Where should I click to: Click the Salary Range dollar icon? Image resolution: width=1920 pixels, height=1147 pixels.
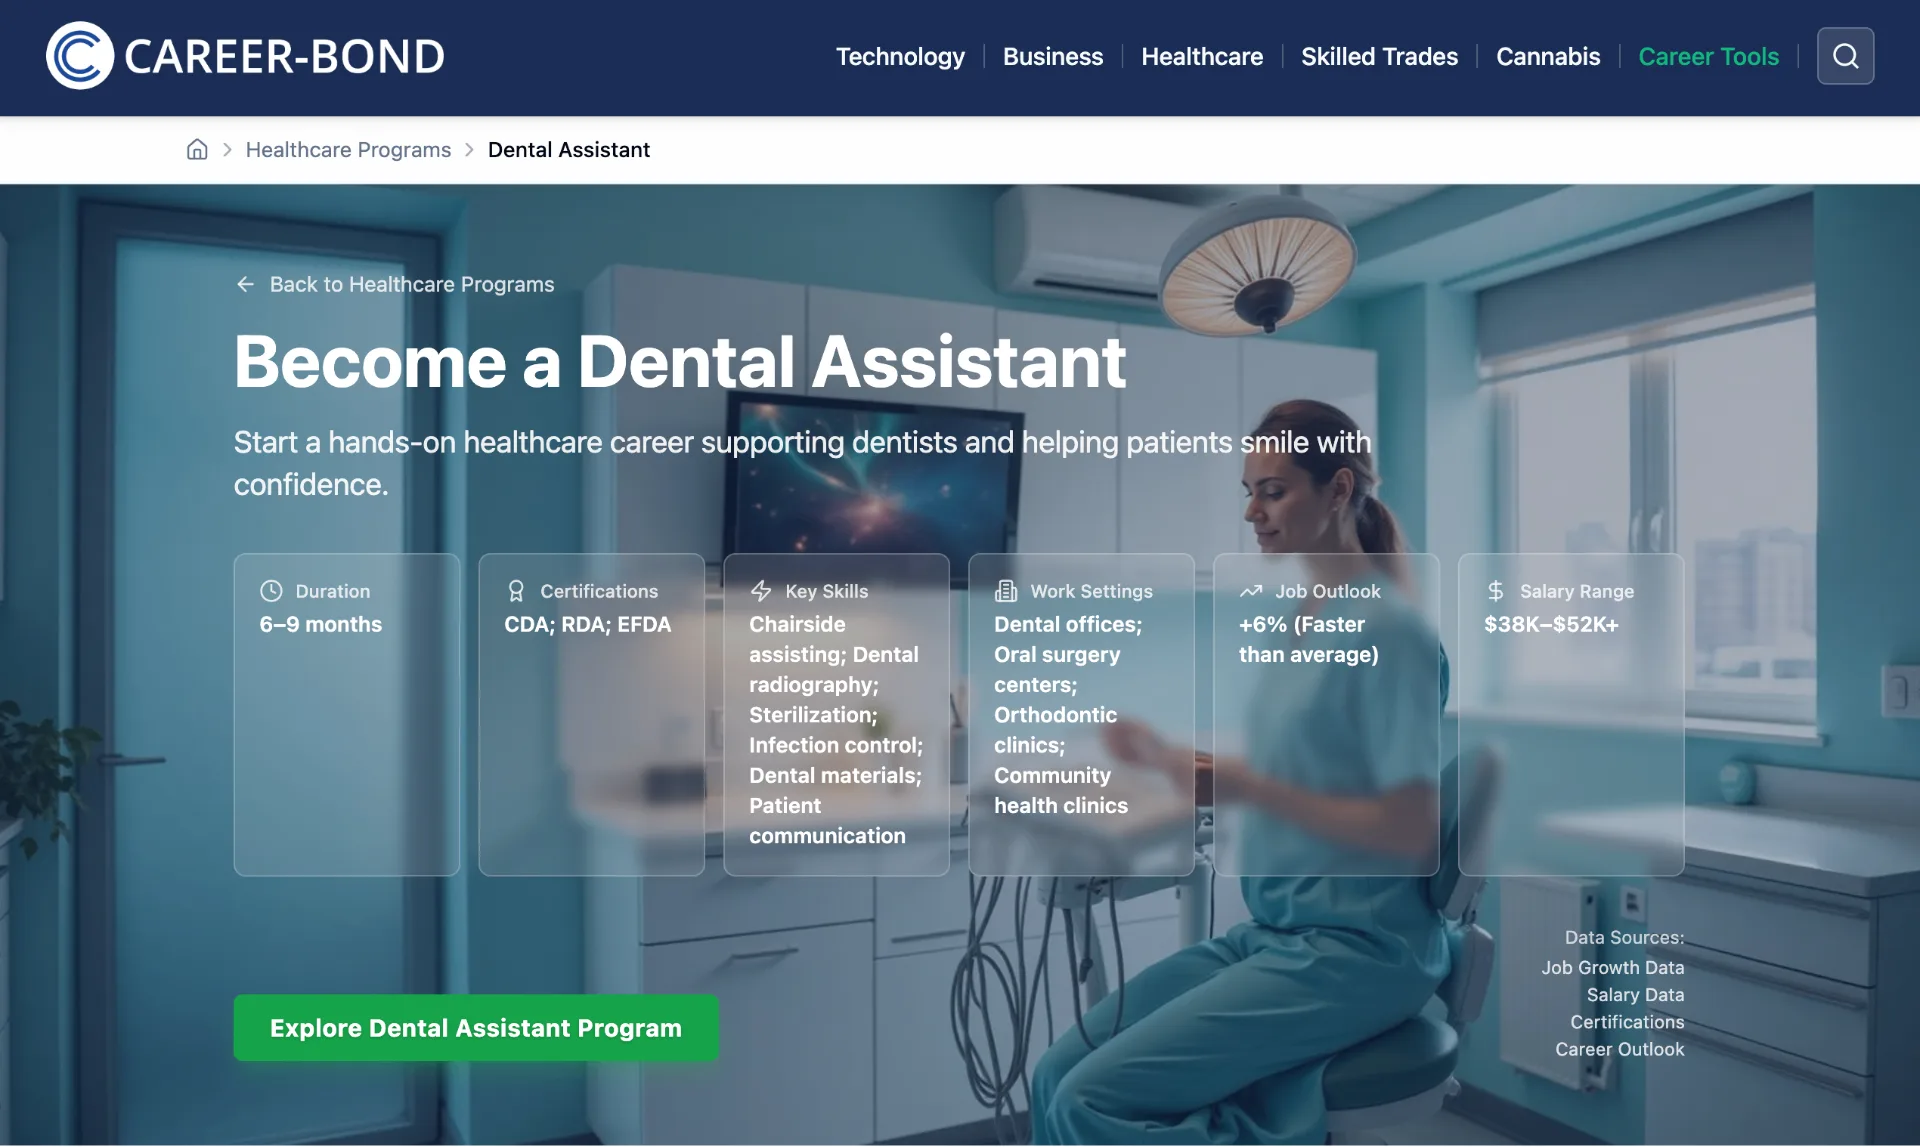[1495, 591]
